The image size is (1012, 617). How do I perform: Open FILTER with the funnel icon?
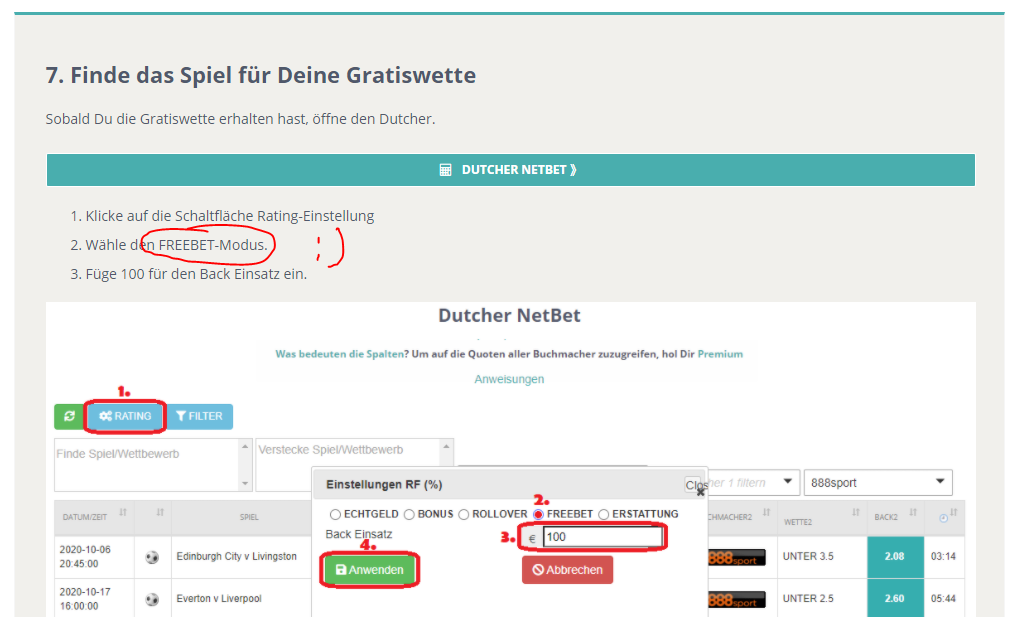click(x=199, y=416)
